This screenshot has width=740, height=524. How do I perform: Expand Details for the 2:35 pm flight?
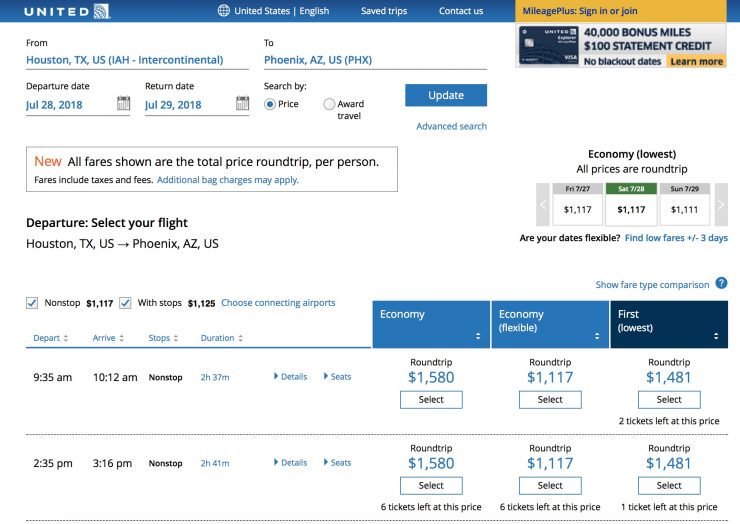tap(290, 463)
